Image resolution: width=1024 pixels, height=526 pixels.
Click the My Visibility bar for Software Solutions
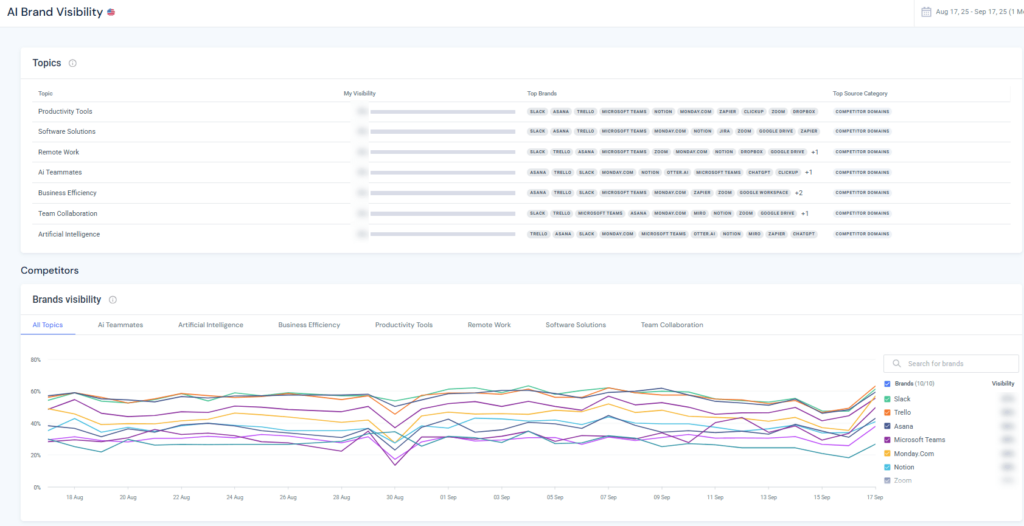pos(442,132)
